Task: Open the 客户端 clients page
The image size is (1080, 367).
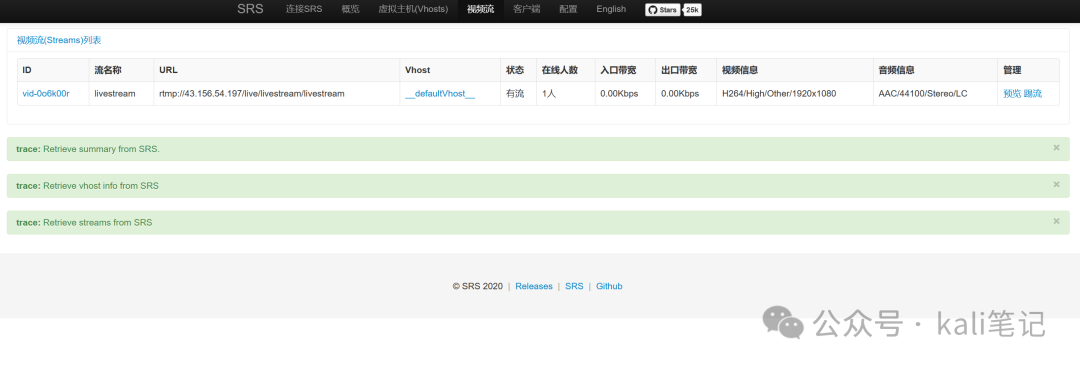Action: coord(526,9)
